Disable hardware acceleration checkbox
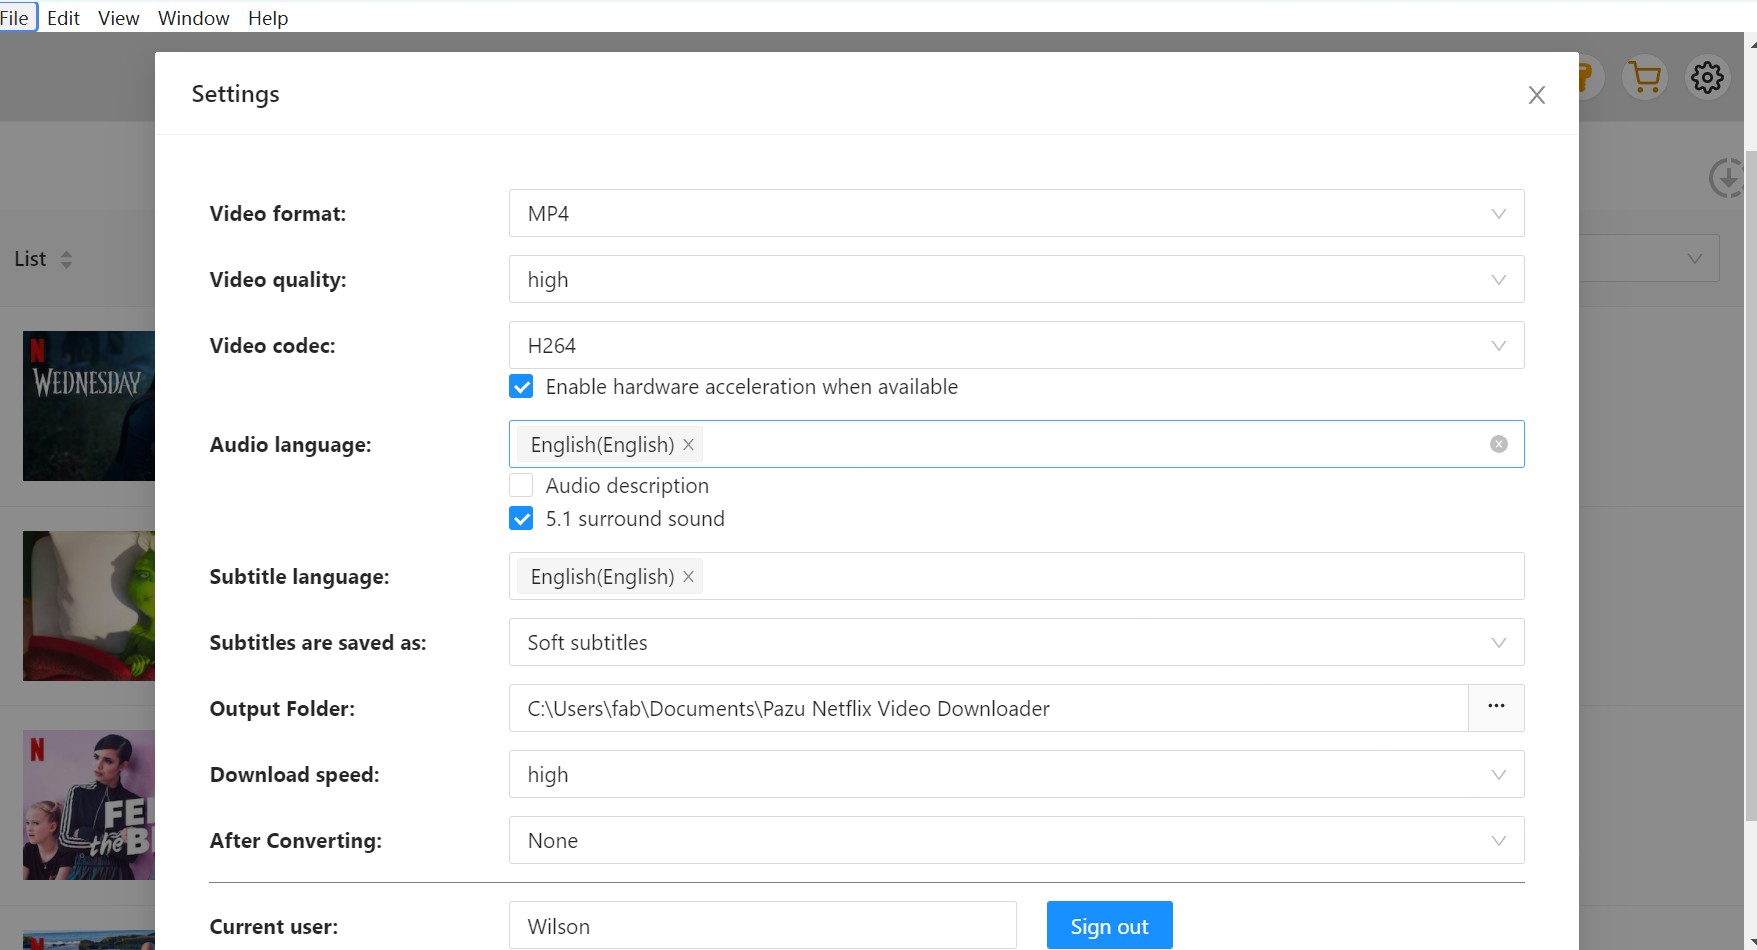The image size is (1757, 950). [521, 387]
